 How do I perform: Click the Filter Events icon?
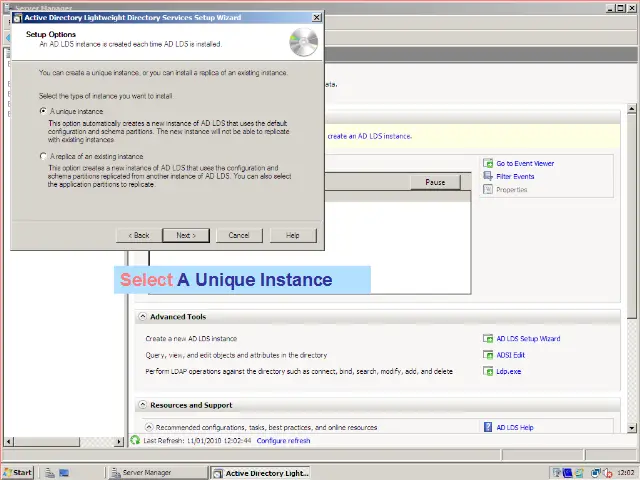488,176
